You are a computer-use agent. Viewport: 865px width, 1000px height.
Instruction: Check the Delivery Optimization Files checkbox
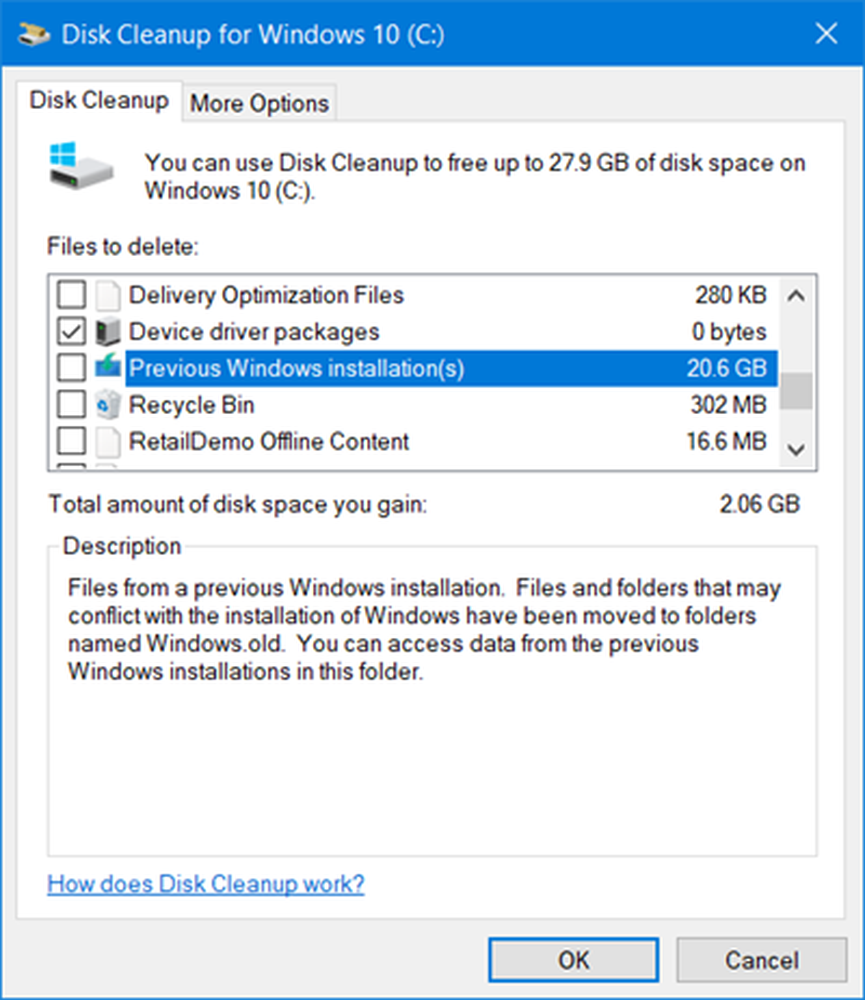pos(71,295)
